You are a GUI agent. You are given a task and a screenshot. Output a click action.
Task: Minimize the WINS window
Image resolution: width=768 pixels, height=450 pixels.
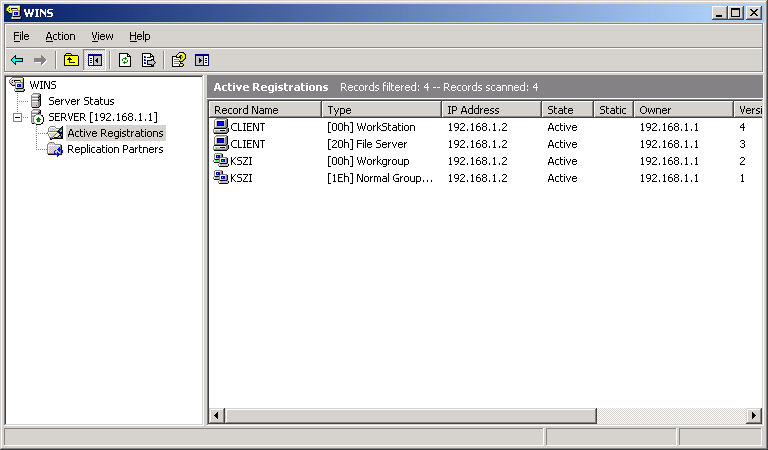pyautogui.click(x=719, y=13)
